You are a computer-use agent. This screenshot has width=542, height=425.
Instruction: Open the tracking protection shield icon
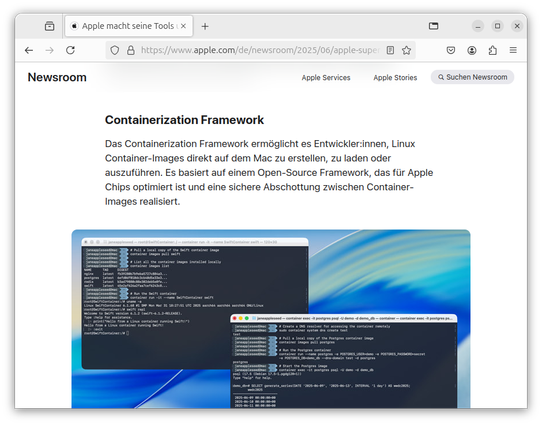pyautogui.click(x=115, y=50)
